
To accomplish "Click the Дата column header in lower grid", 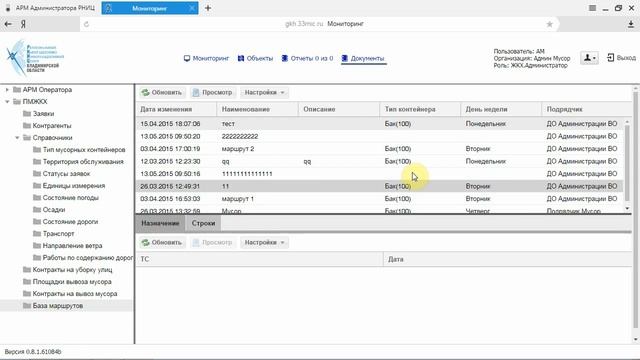I will [x=507, y=259].
